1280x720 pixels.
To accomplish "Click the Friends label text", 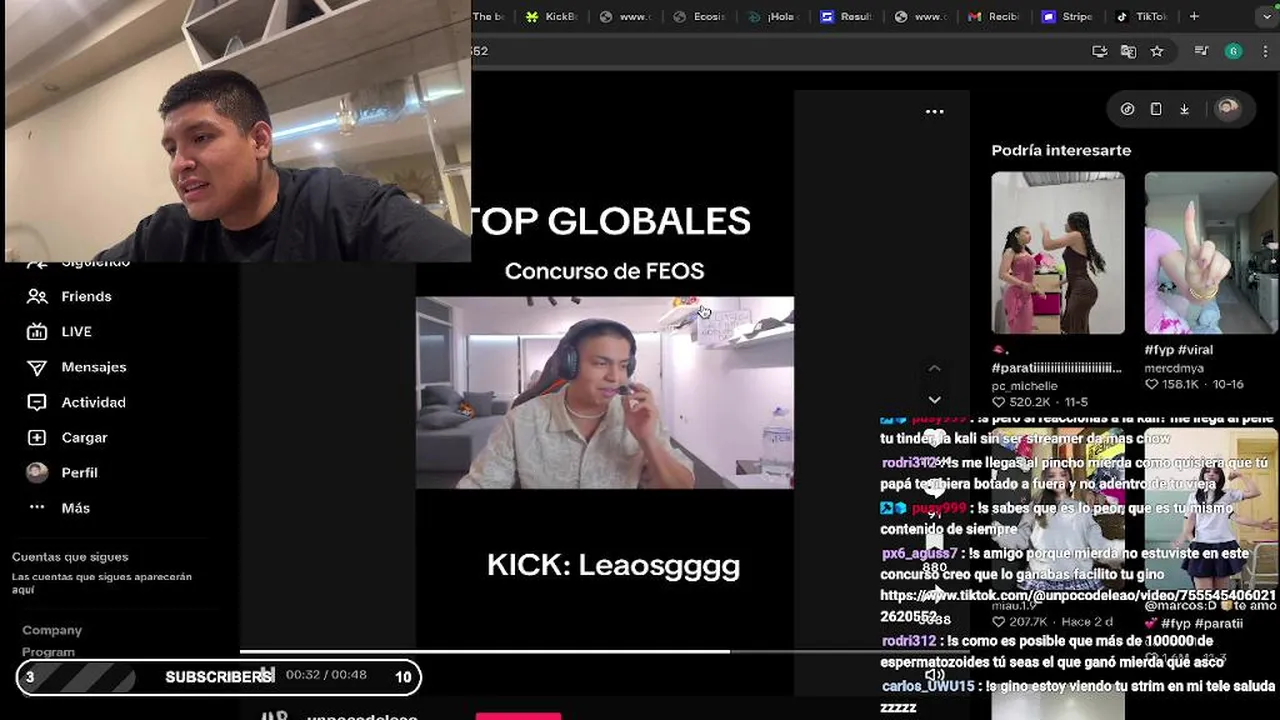I will coord(86,296).
